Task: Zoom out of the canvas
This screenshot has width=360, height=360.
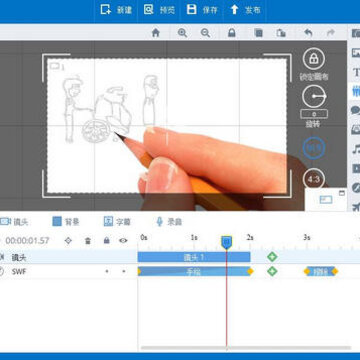Action: tap(205, 33)
